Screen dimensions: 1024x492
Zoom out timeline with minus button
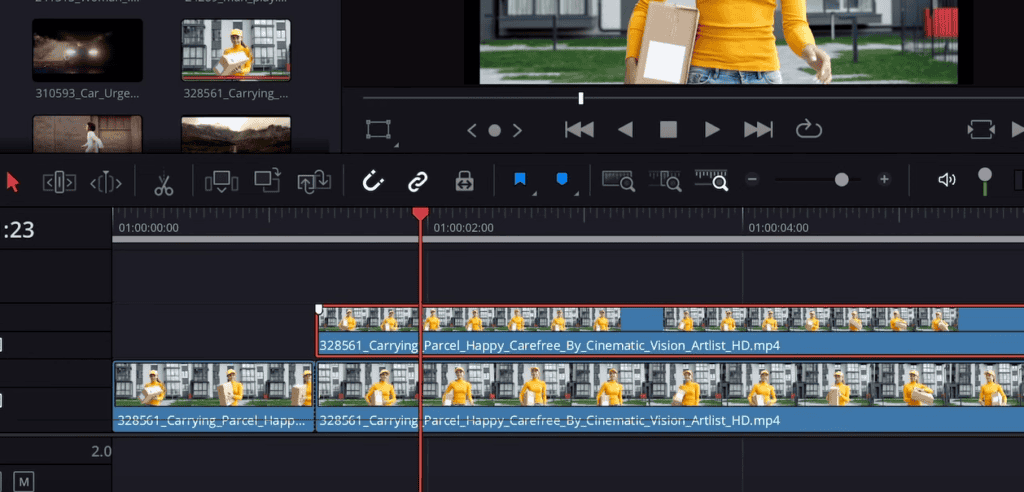[x=752, y=179]
